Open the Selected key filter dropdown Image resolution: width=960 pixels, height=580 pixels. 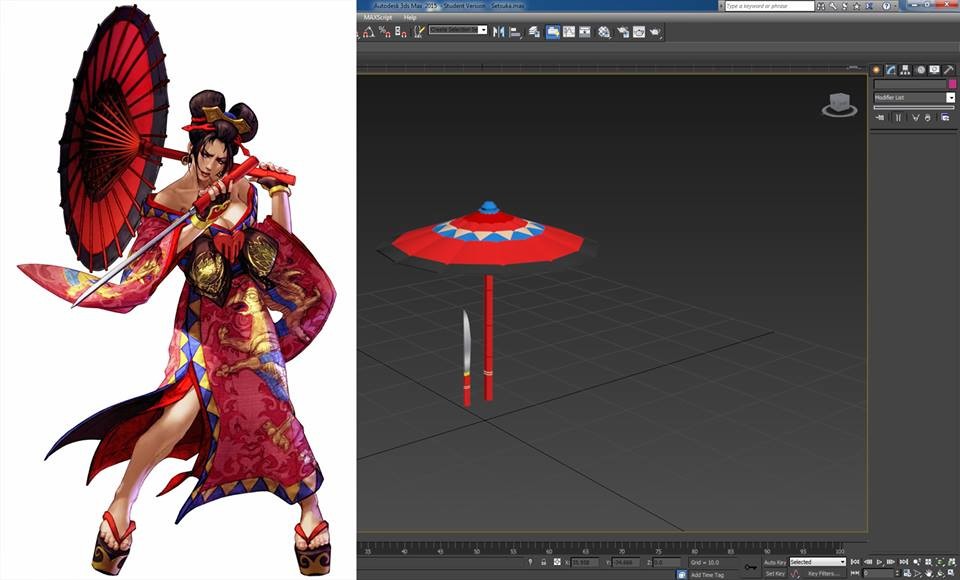coord(842,560)
